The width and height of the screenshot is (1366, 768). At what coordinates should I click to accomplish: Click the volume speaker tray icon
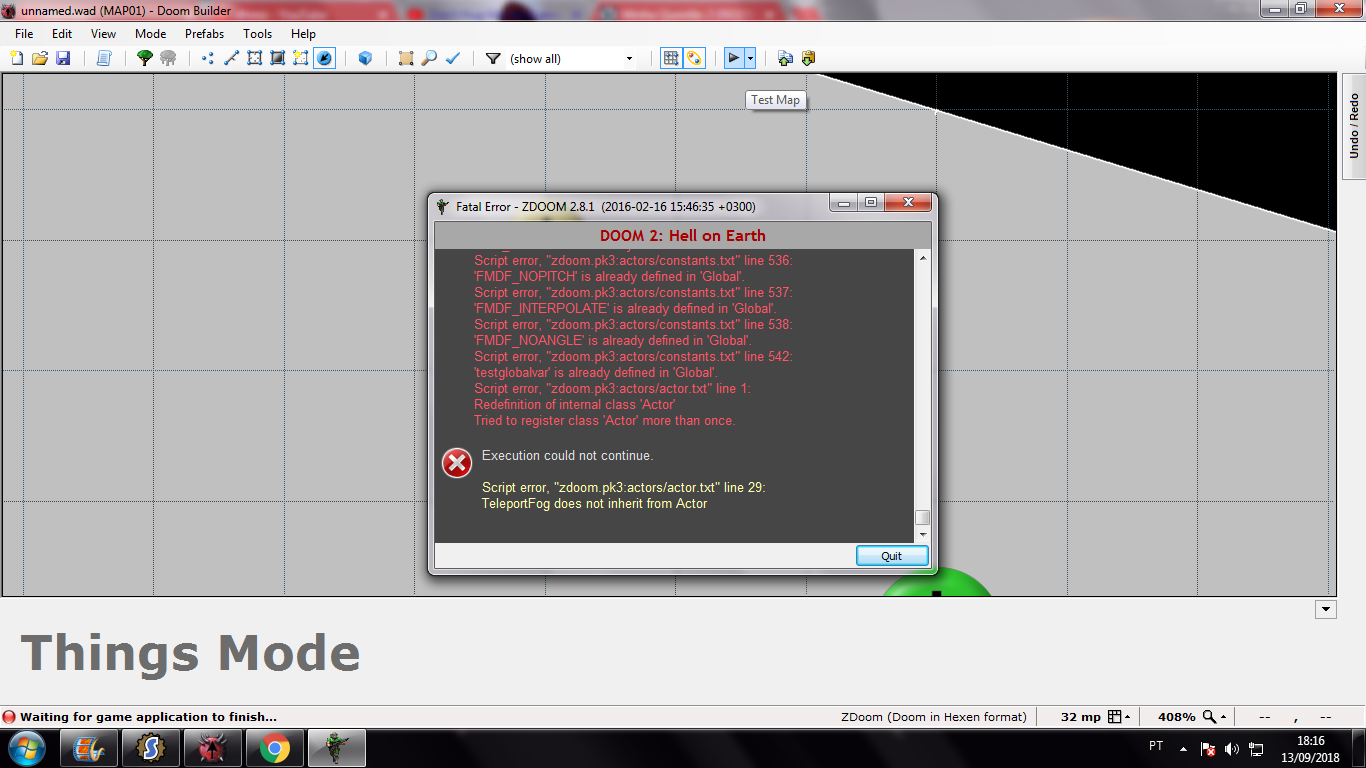coord(1232,748)
